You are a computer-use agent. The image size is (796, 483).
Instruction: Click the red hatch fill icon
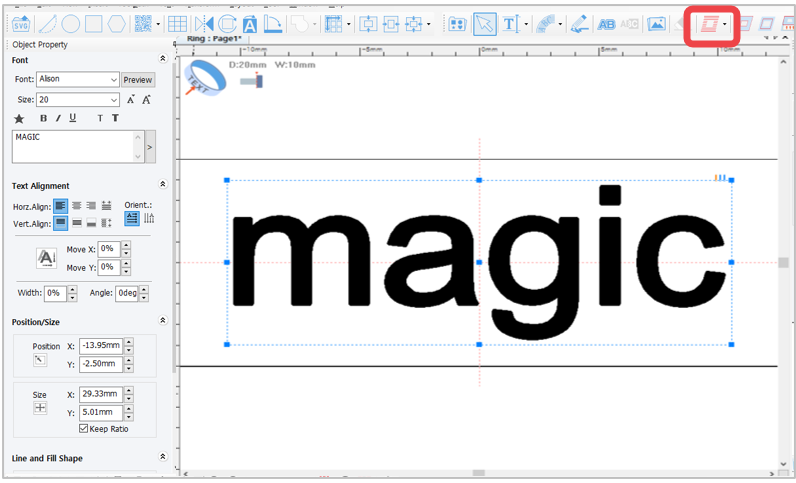click(x=710, y=24)
